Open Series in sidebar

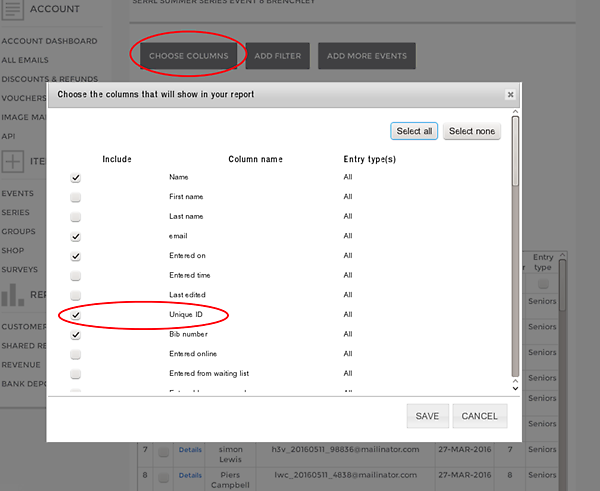tap(15, 212)
